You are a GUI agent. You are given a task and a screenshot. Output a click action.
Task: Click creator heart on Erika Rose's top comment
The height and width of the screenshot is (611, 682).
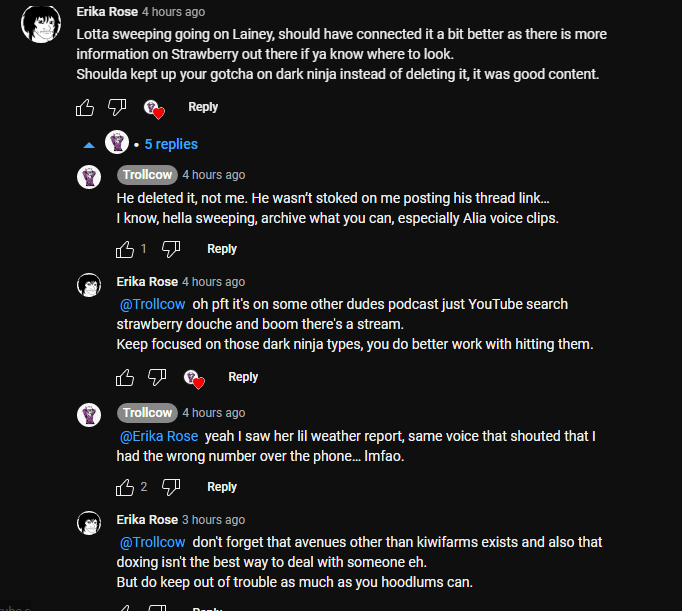[153, 108]
